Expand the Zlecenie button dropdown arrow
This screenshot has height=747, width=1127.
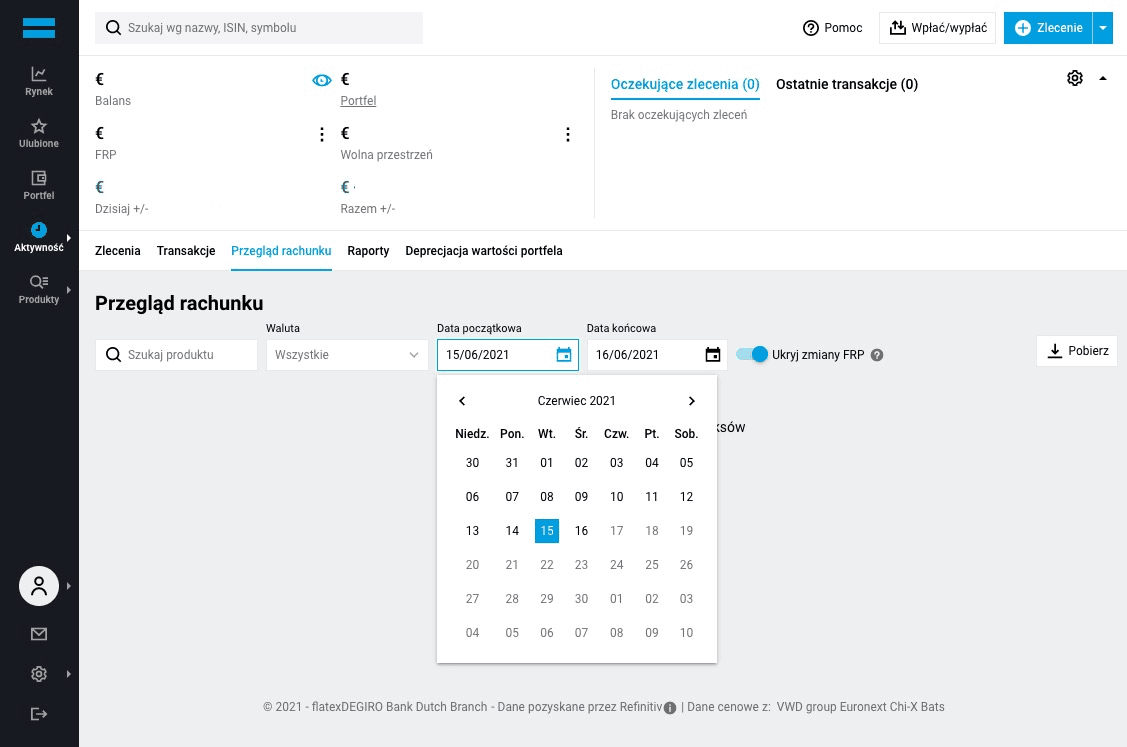(x=1103, y=28)
